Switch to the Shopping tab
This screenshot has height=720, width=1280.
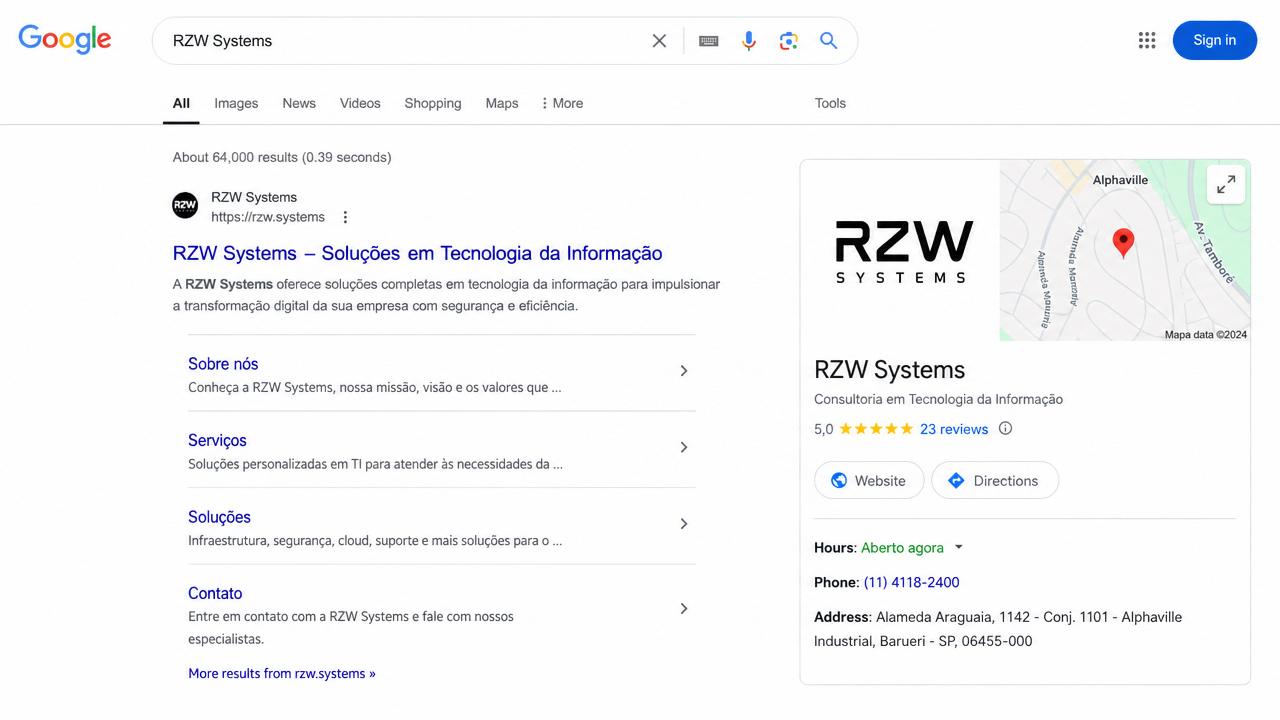pos(433,103)
